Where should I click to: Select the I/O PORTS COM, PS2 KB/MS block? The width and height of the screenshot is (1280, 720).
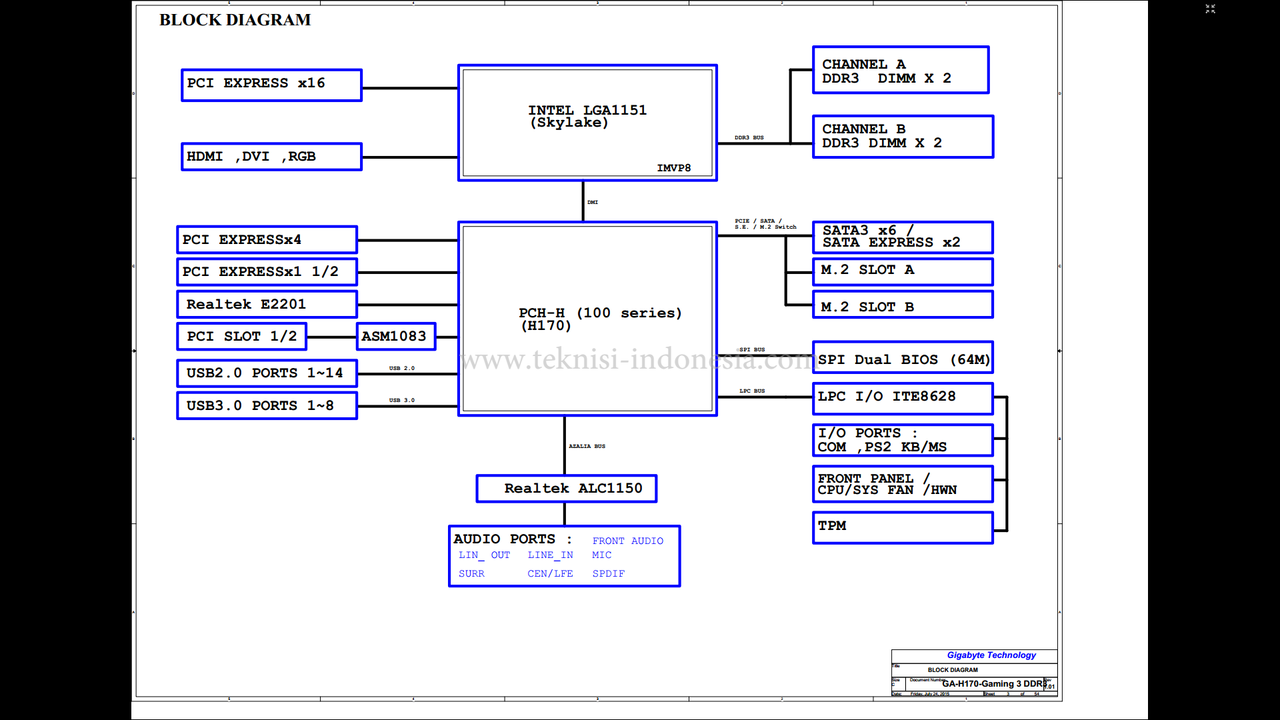pyautogui.click(x=902, y=440)
